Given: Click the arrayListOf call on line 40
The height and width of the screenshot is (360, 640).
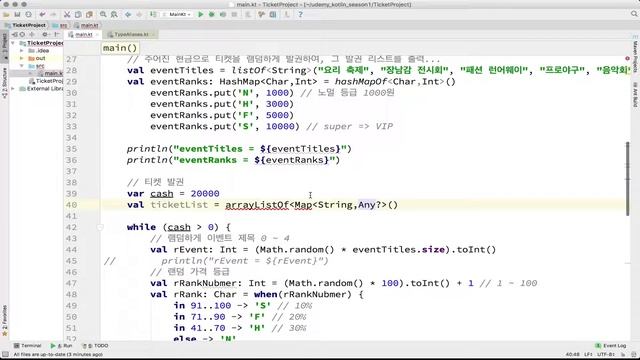Looking at the screenshot, I should click(x=257, y=205).
